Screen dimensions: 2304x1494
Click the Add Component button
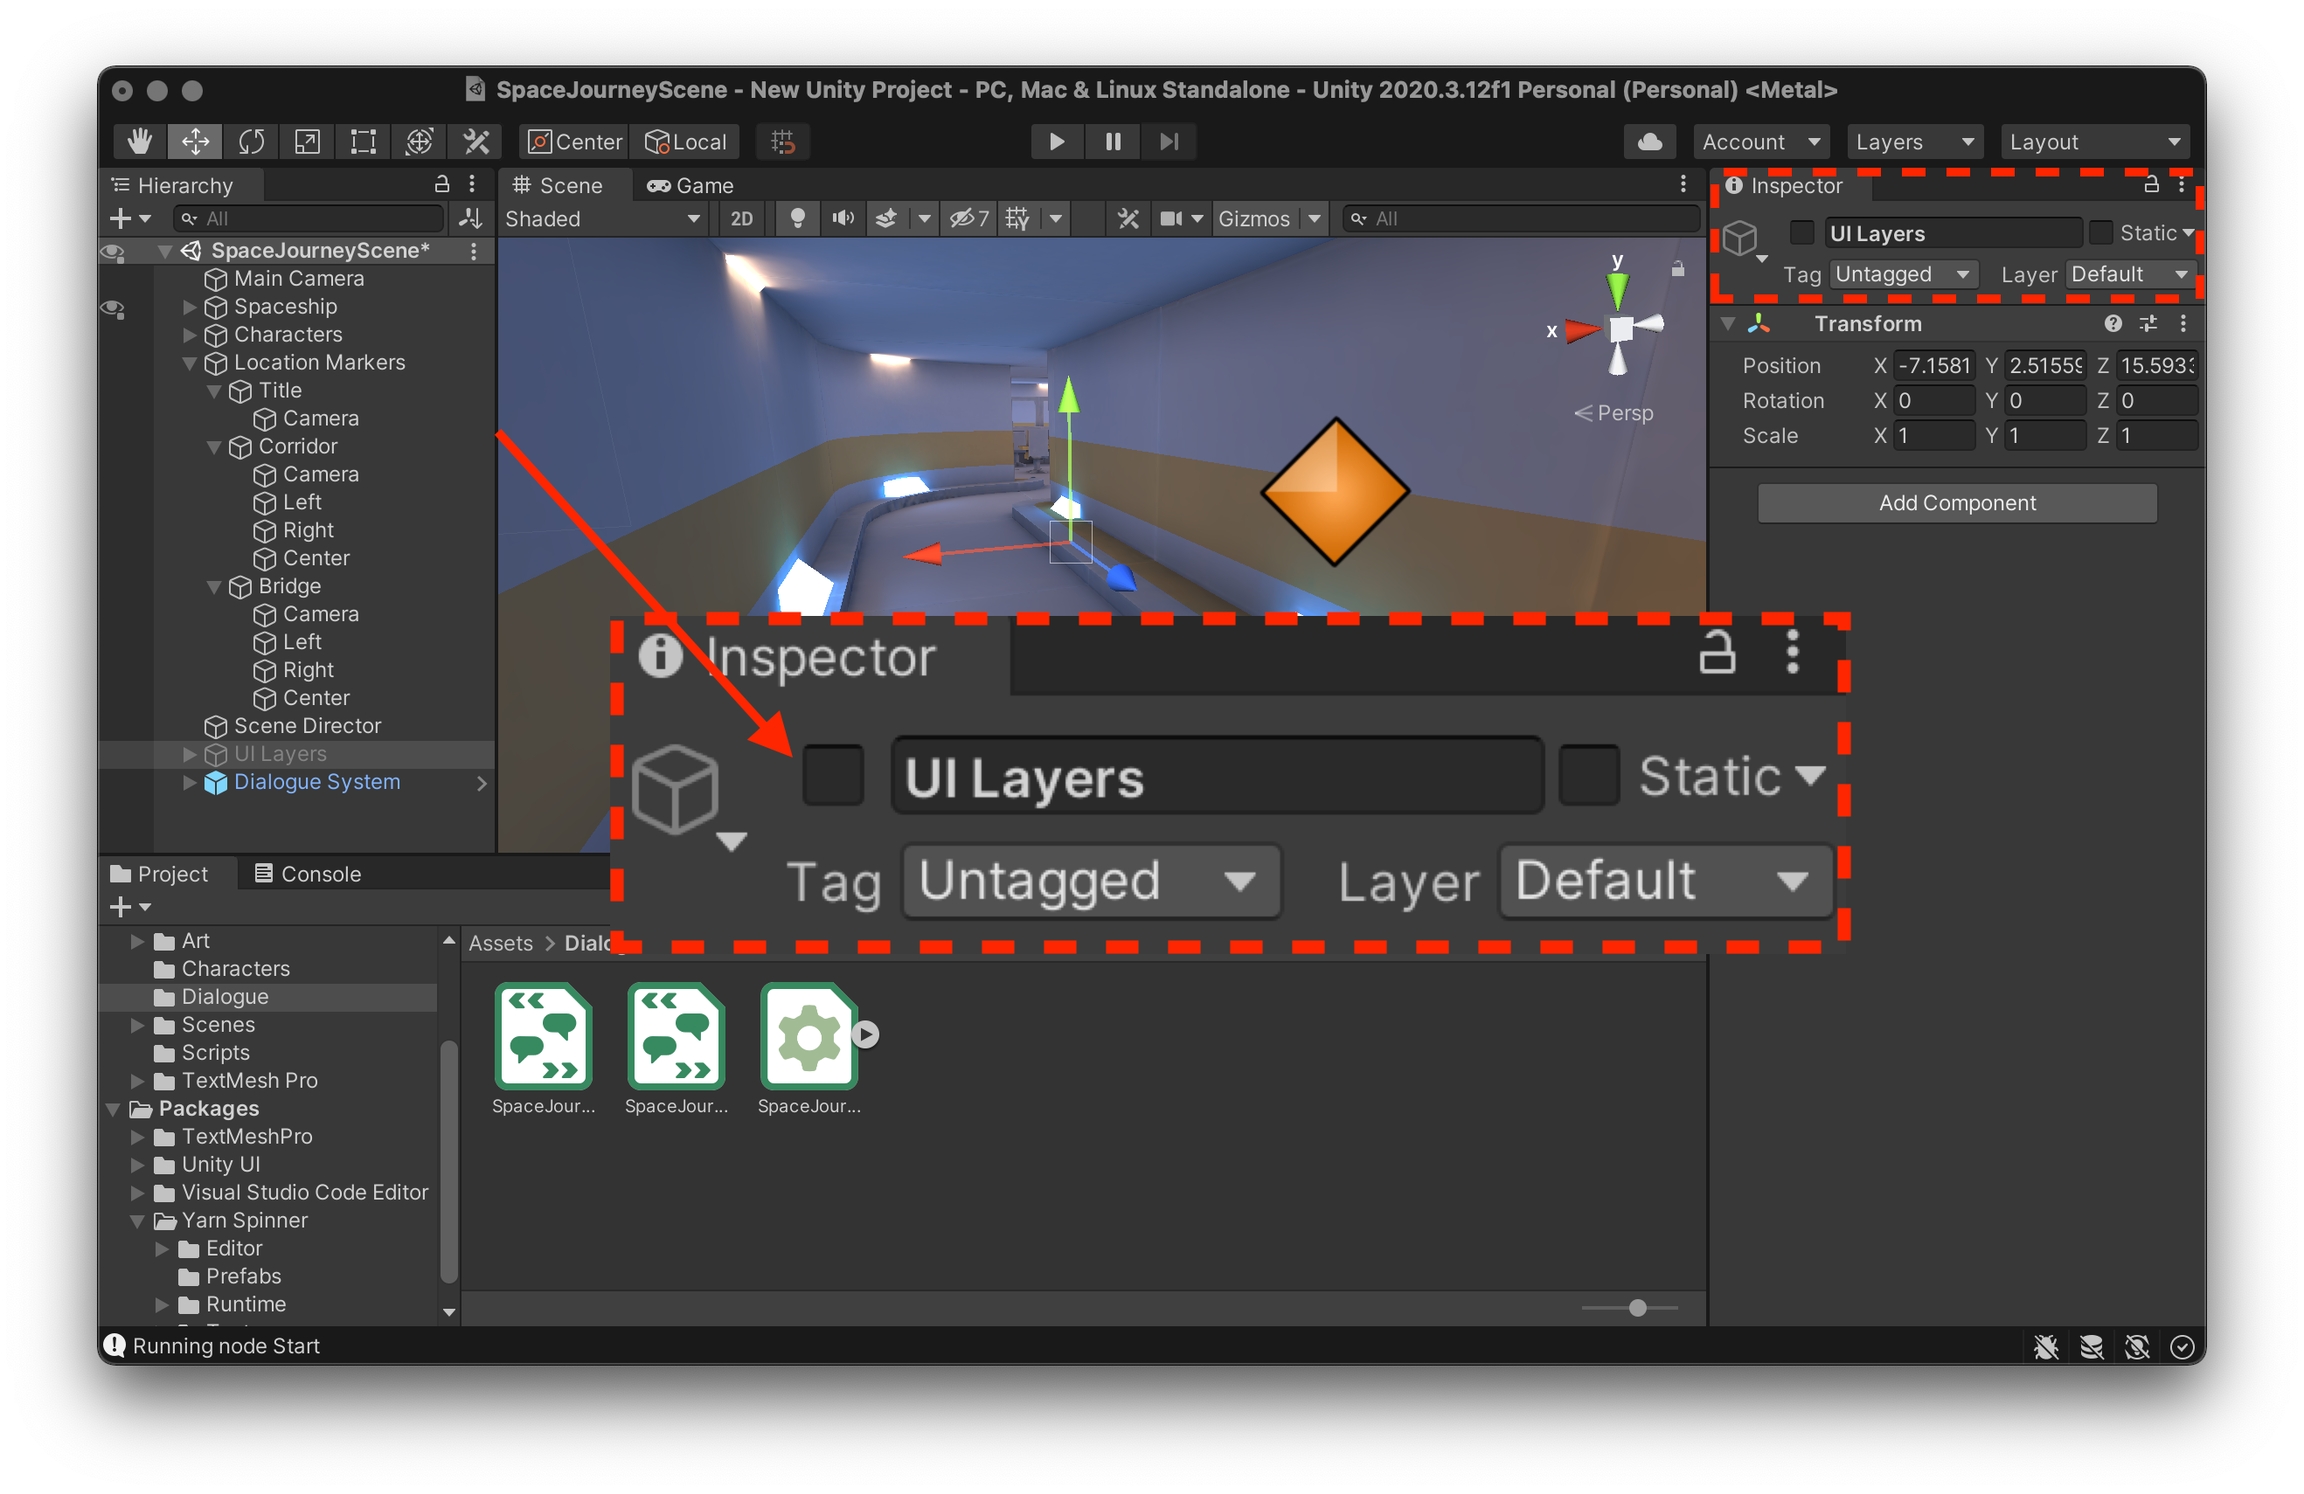[1956, 503]
